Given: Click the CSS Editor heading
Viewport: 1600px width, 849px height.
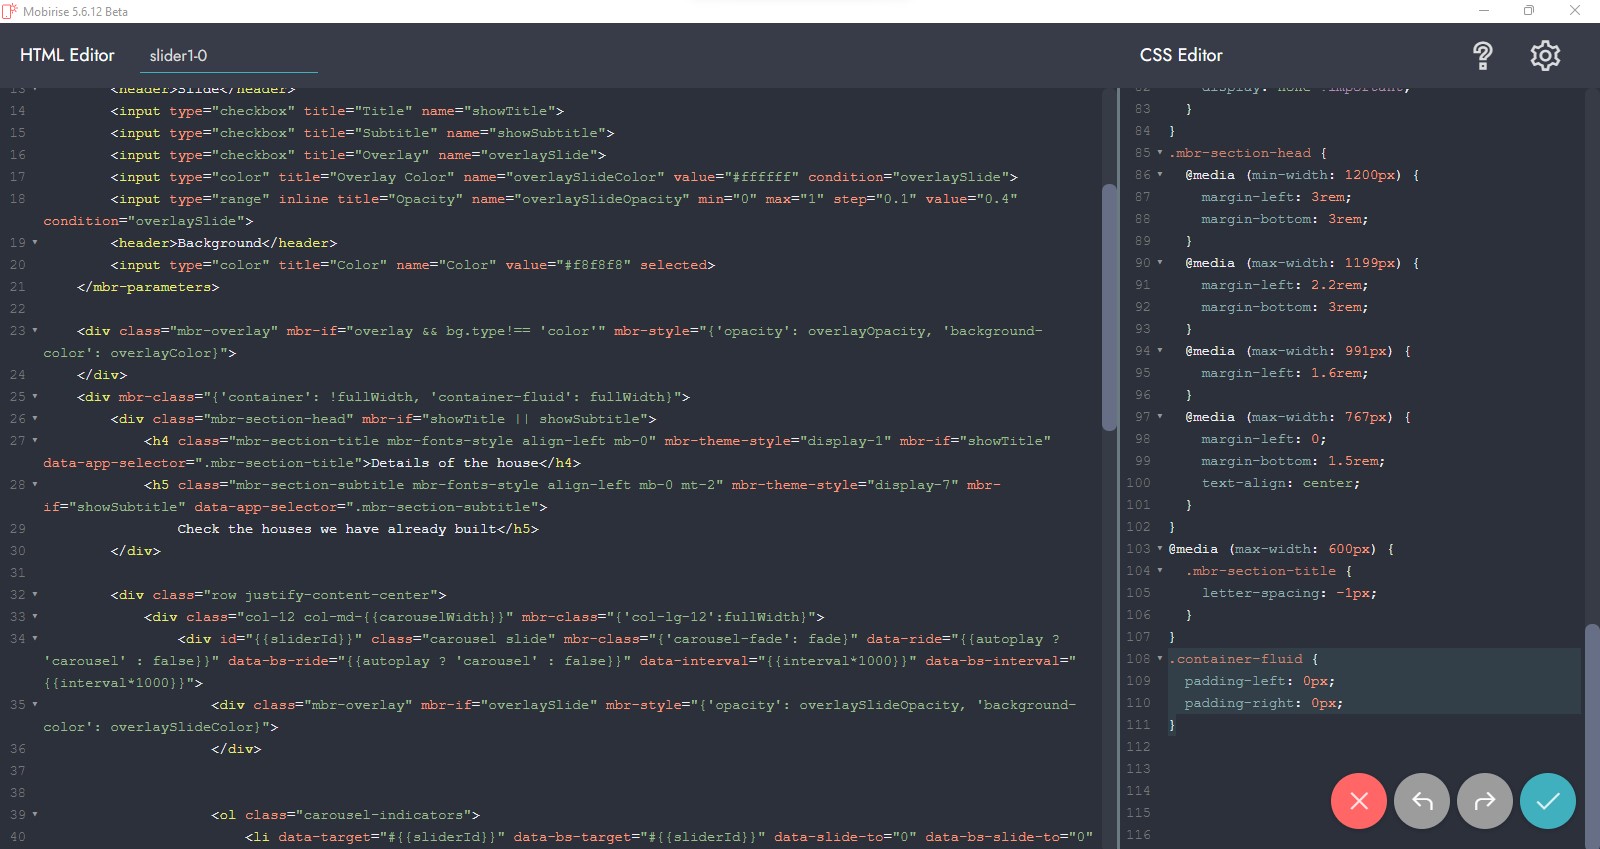Looking at the screenshot, I should click(1181, 55).
